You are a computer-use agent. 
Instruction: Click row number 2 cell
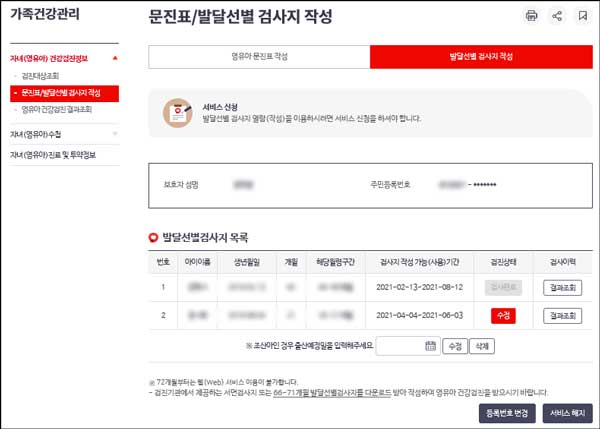[163, 315]
